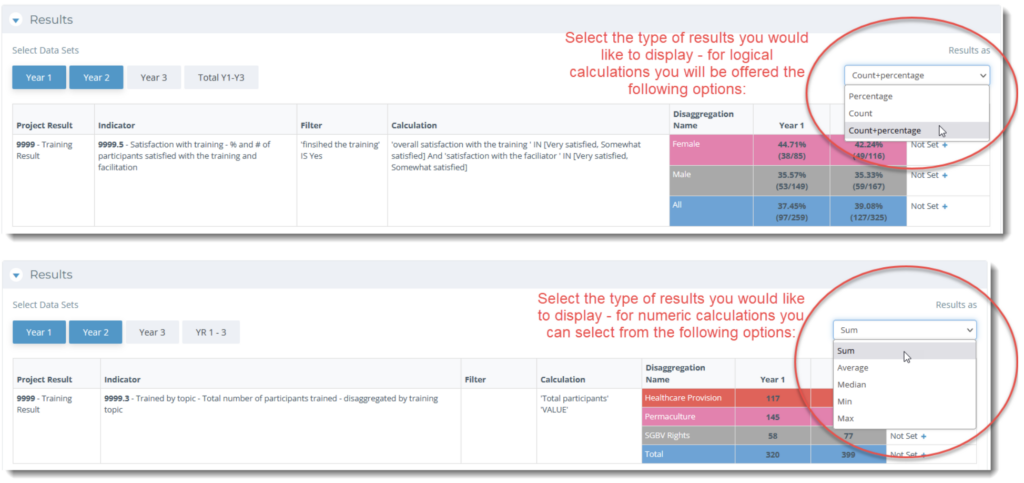Screen dimensions: 1024x483
Task: Click plus icon next to Female Not Set
Action: 944,144
